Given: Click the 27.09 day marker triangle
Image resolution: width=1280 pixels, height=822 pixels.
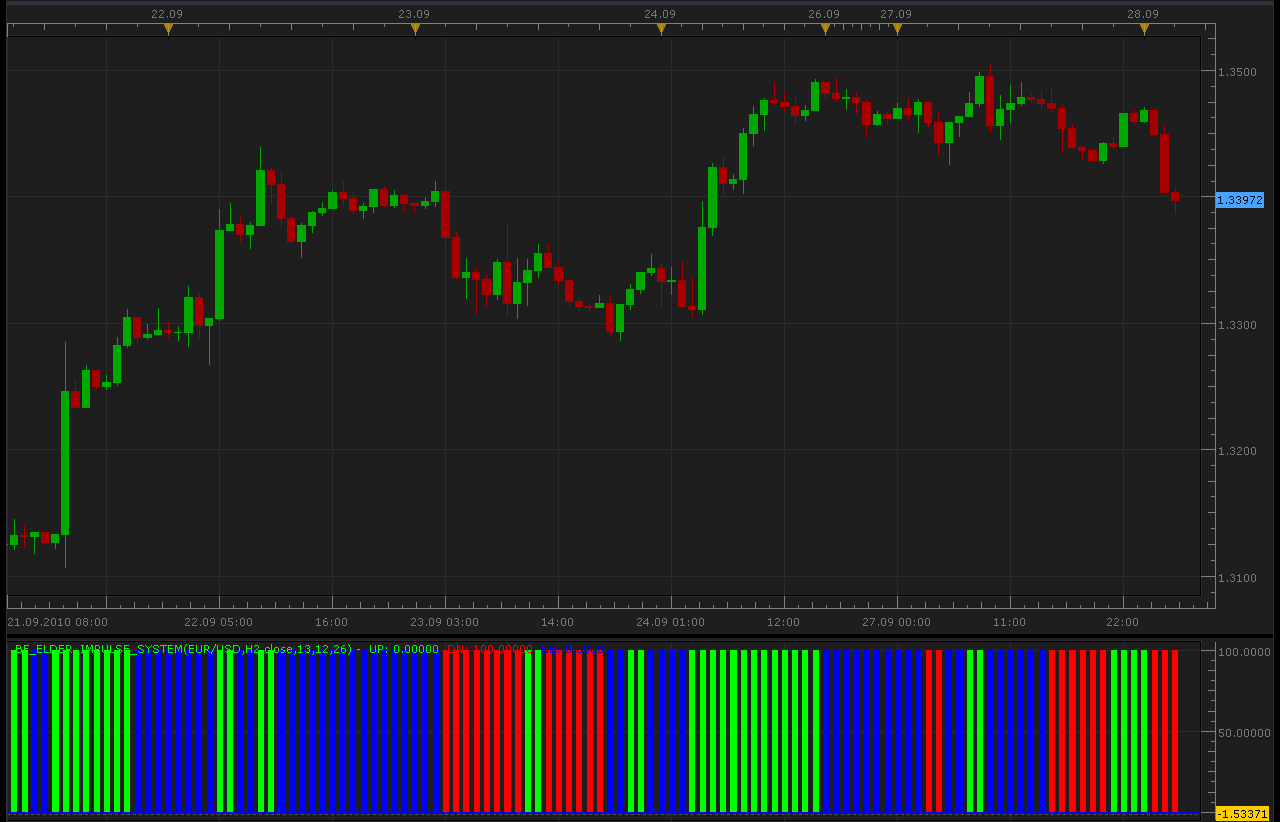Looking at the screenshot, I should click(x=897, y=29).
